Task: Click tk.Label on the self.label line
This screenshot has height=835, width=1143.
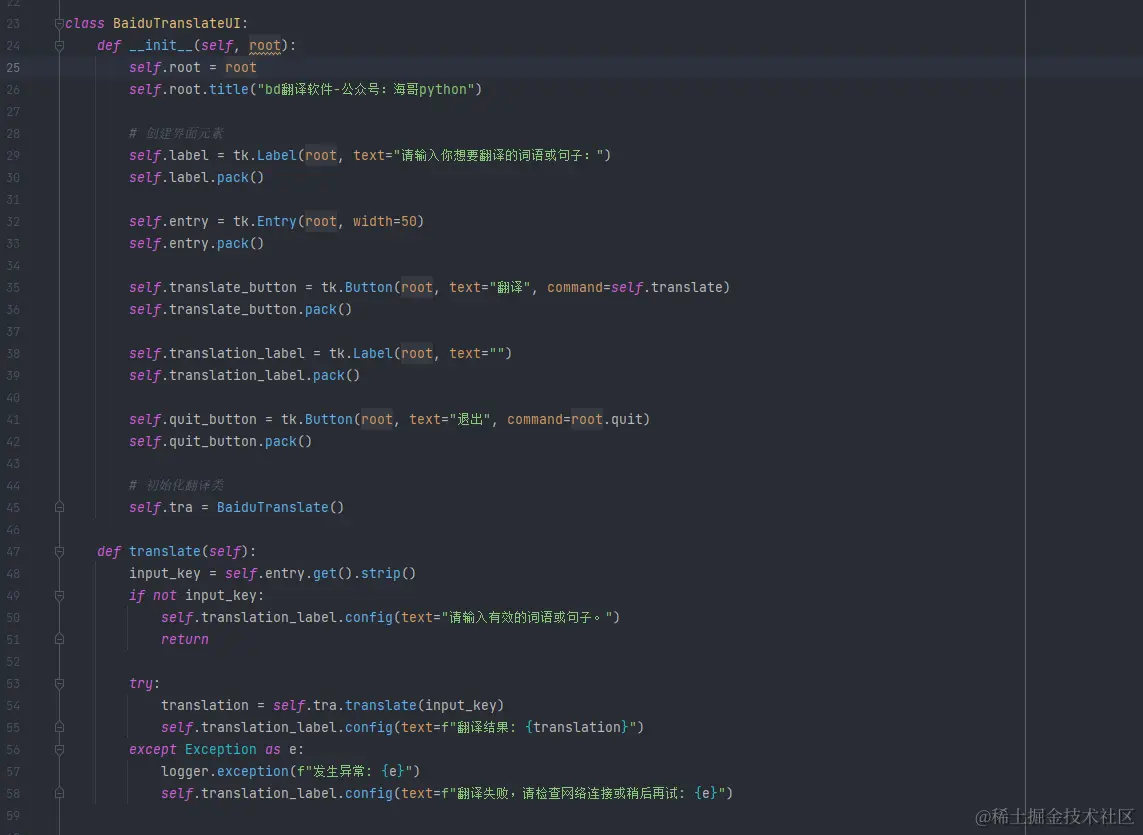Action: coord(265,155)
